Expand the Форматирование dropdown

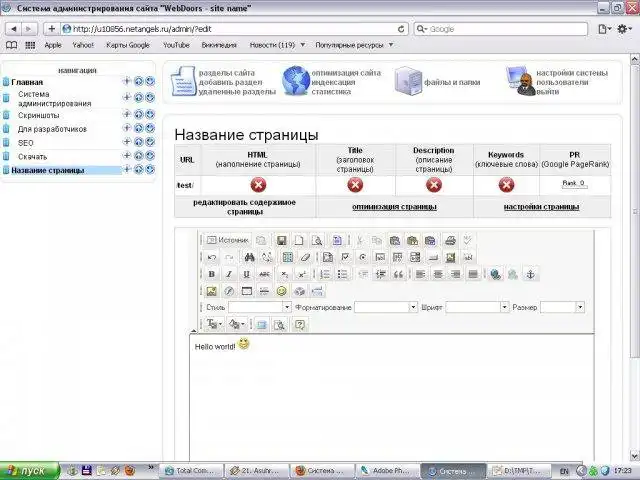click(386, 307)
